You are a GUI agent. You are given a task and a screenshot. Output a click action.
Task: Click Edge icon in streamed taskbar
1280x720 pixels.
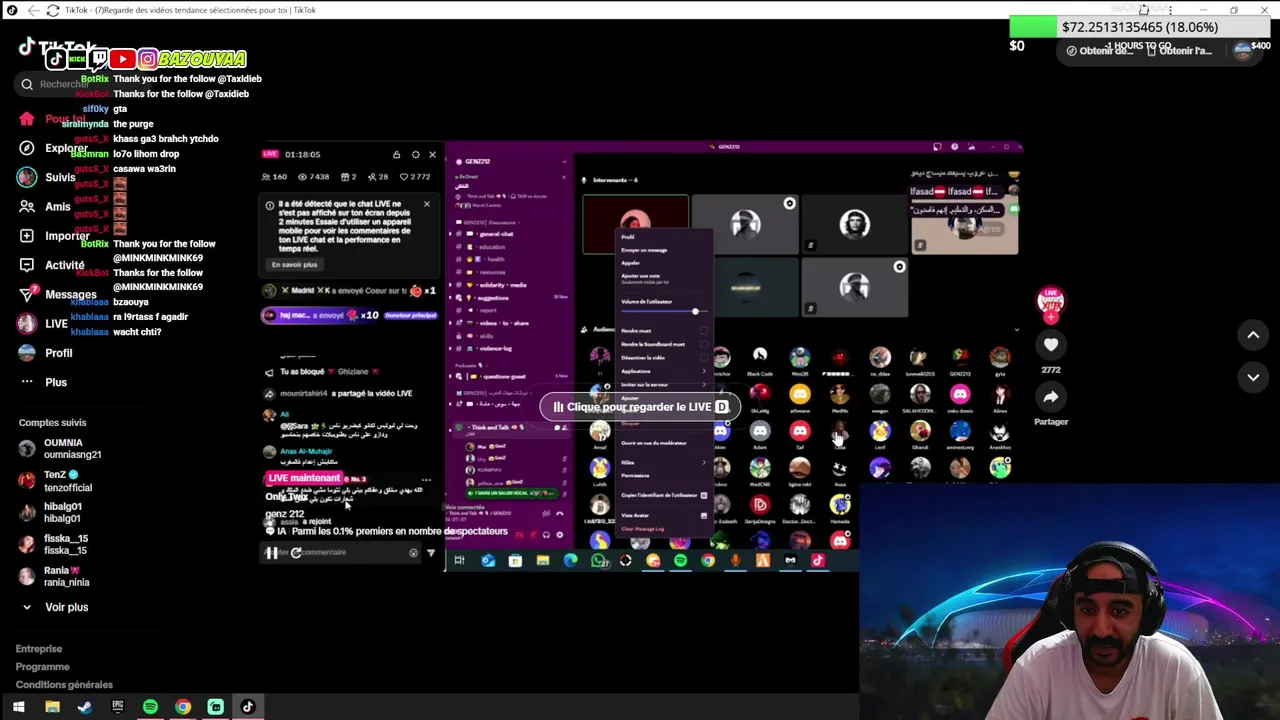click(x=570, y=561)
